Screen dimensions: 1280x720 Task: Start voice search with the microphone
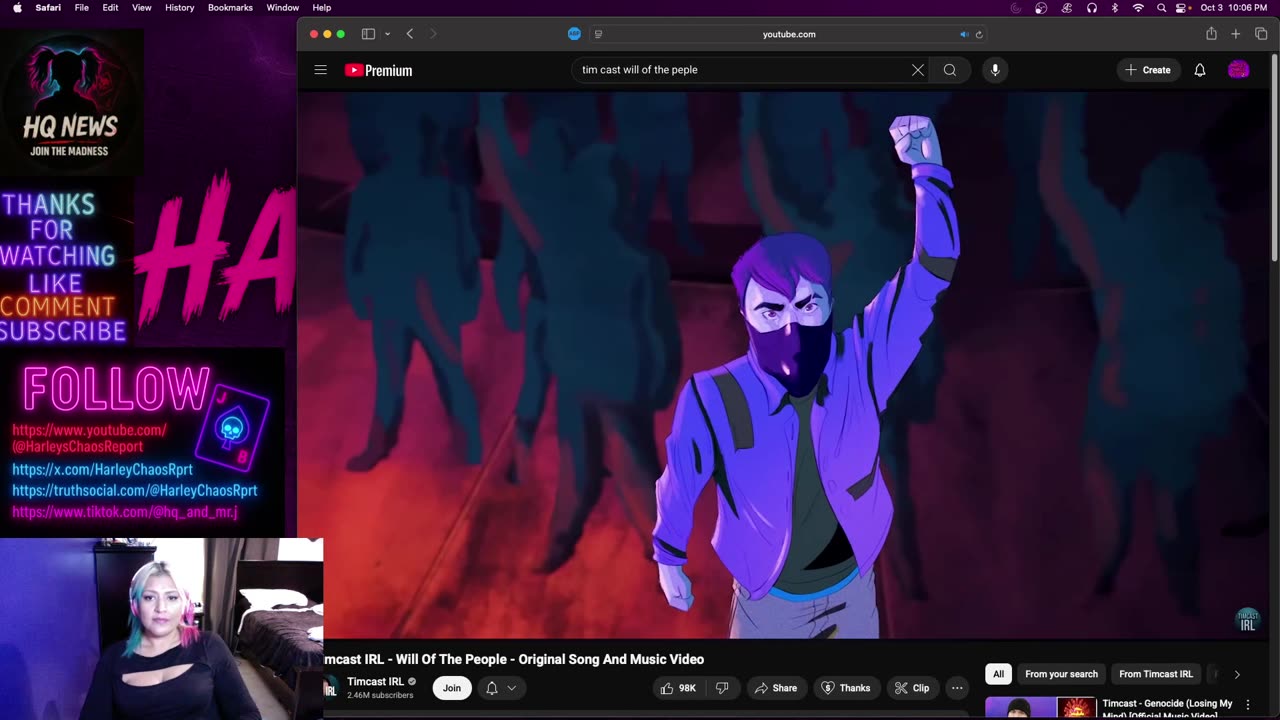995,70
